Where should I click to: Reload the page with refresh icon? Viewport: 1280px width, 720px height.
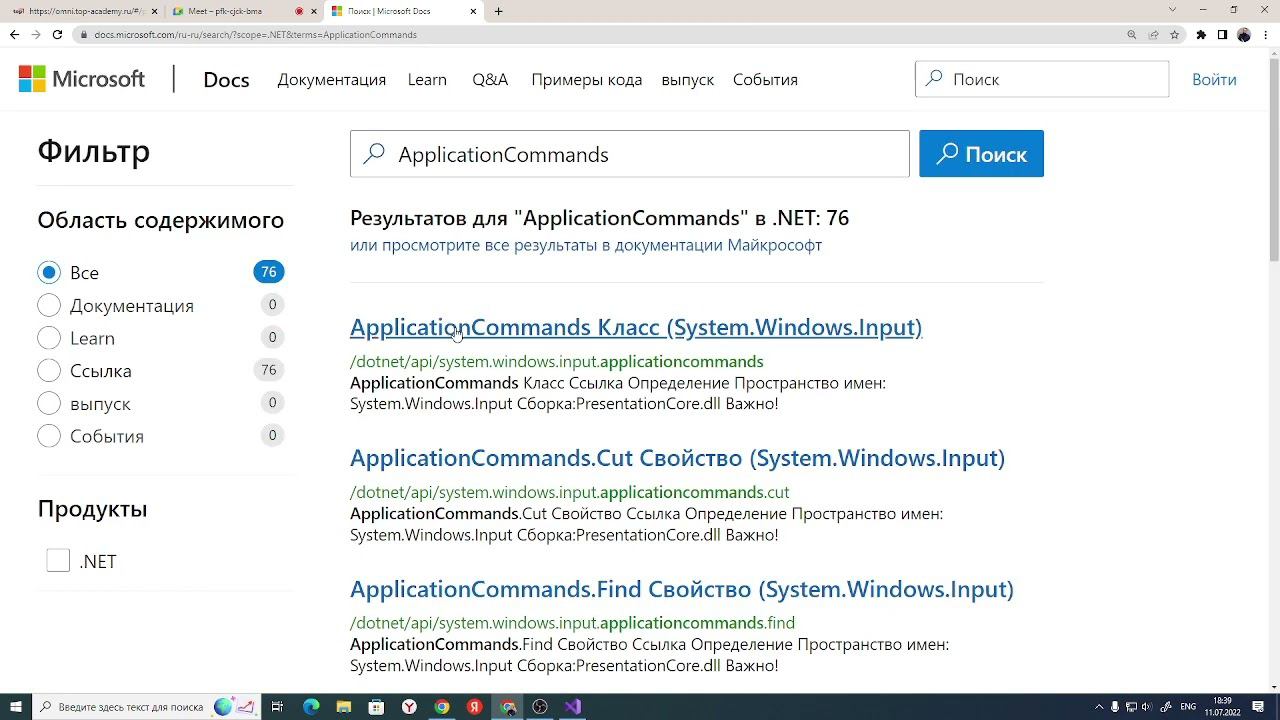pyautogui.click(x=57, y=34)
